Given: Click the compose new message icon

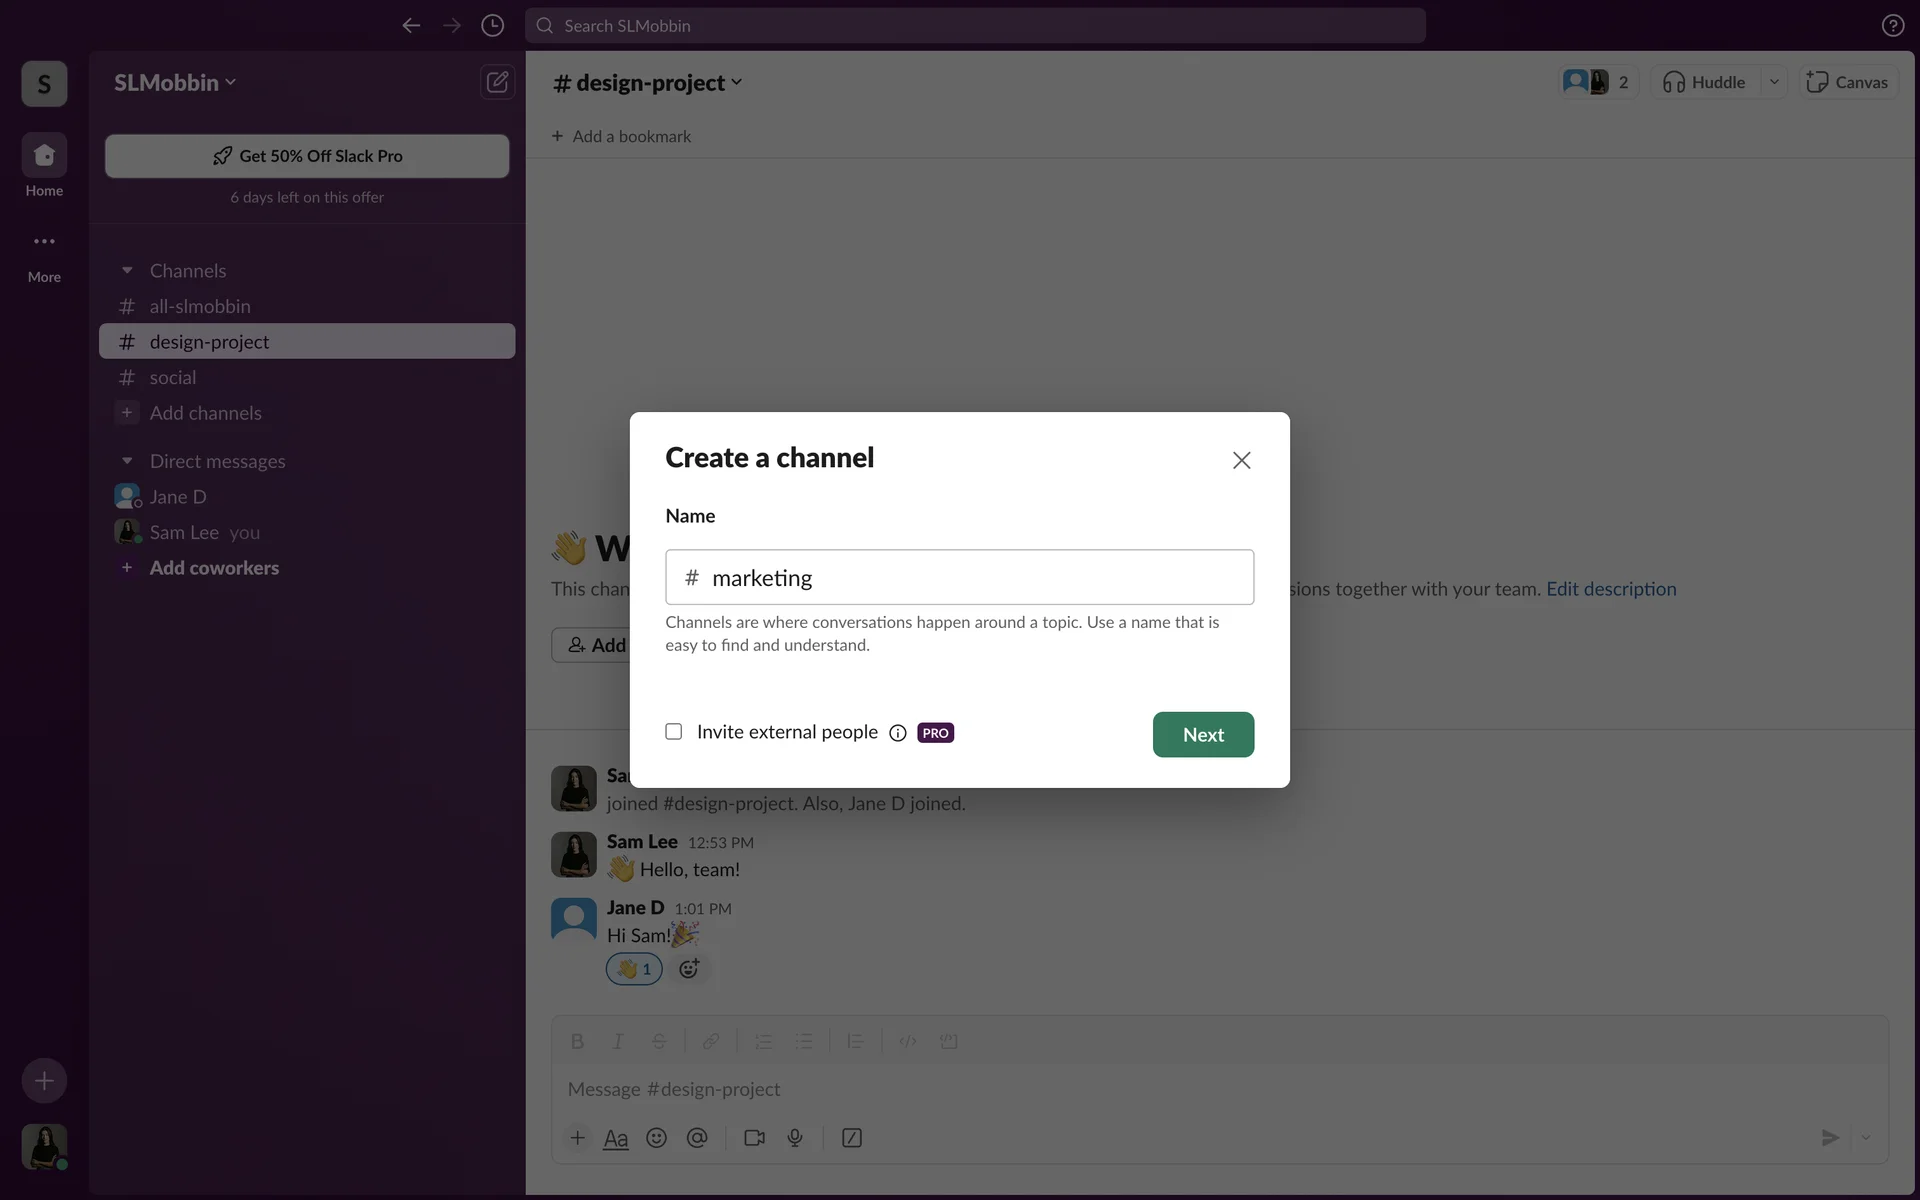Looking at the screenshot, I should click(x=497, y=82).
